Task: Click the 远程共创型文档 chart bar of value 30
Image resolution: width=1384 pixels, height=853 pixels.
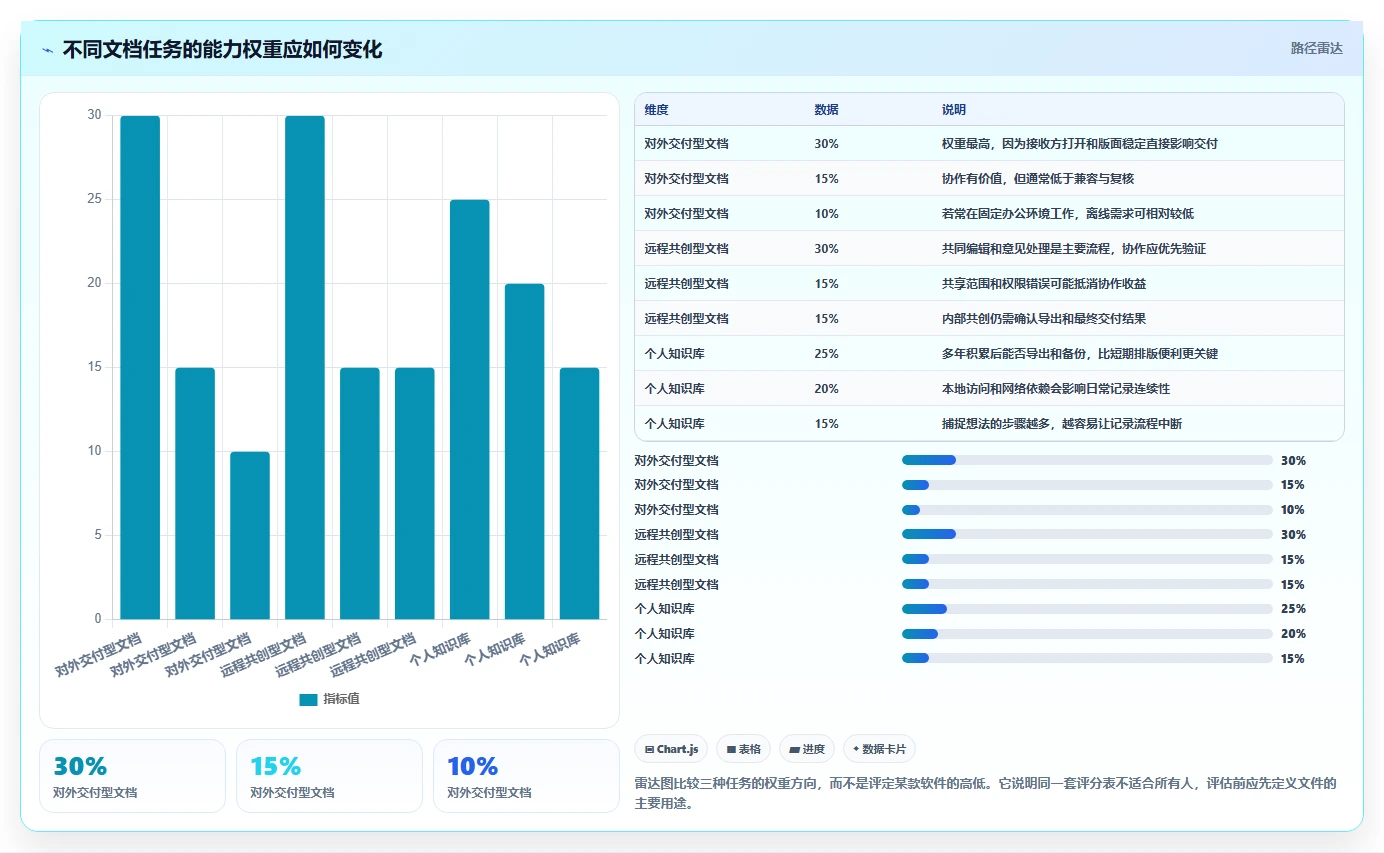Action: coord(305,367)
